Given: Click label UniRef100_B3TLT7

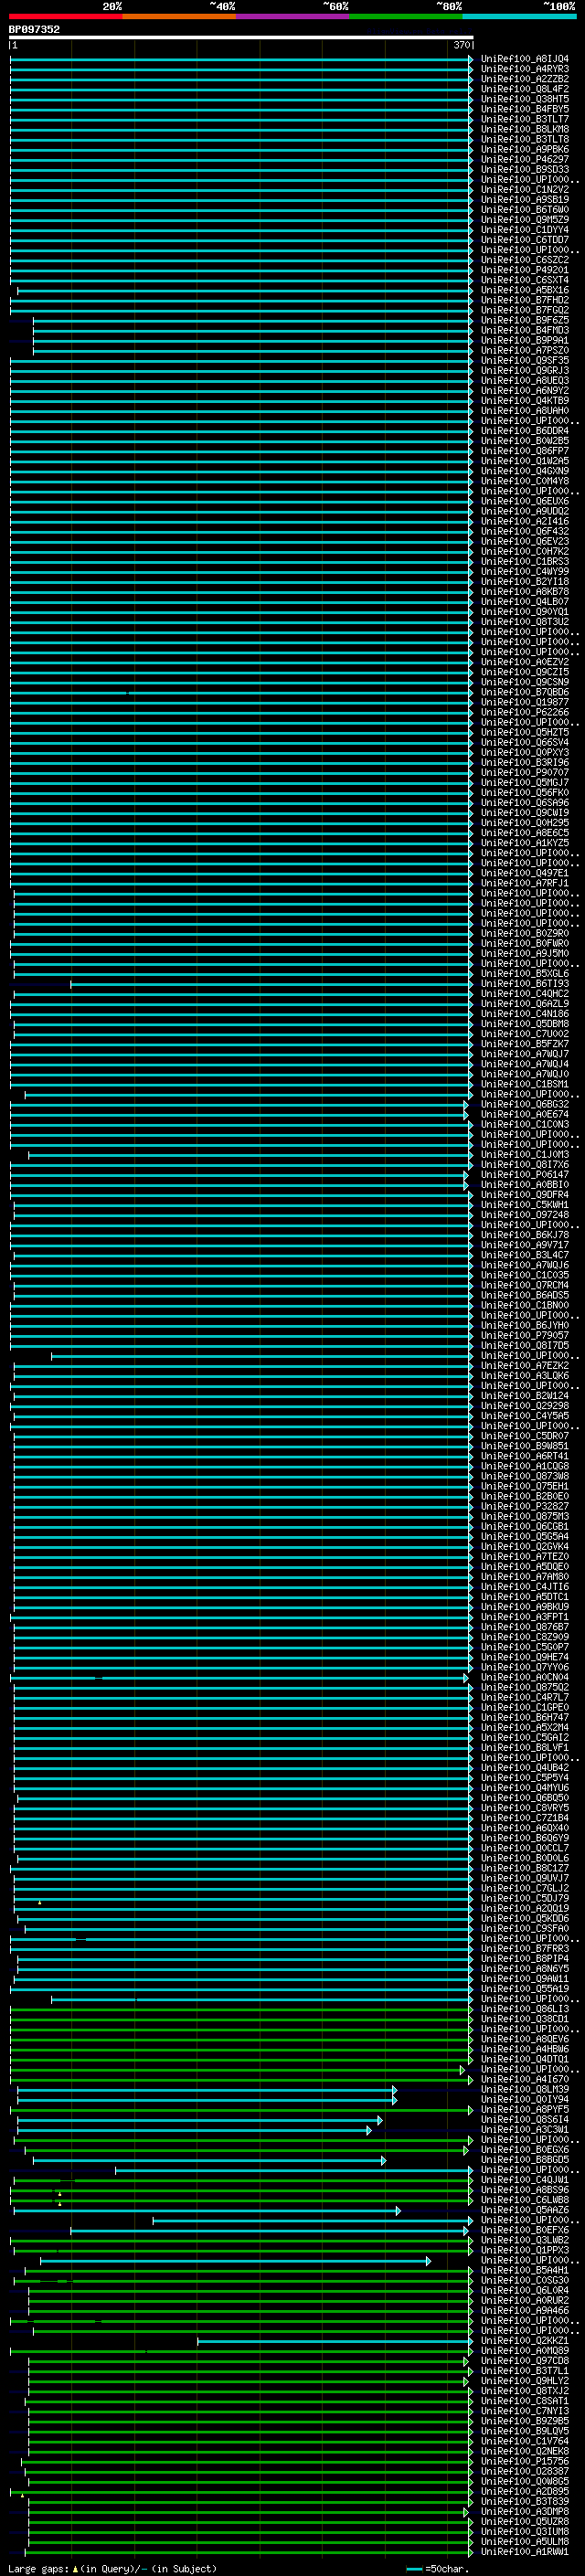Looking at the screenshot, I should point(525,119).
